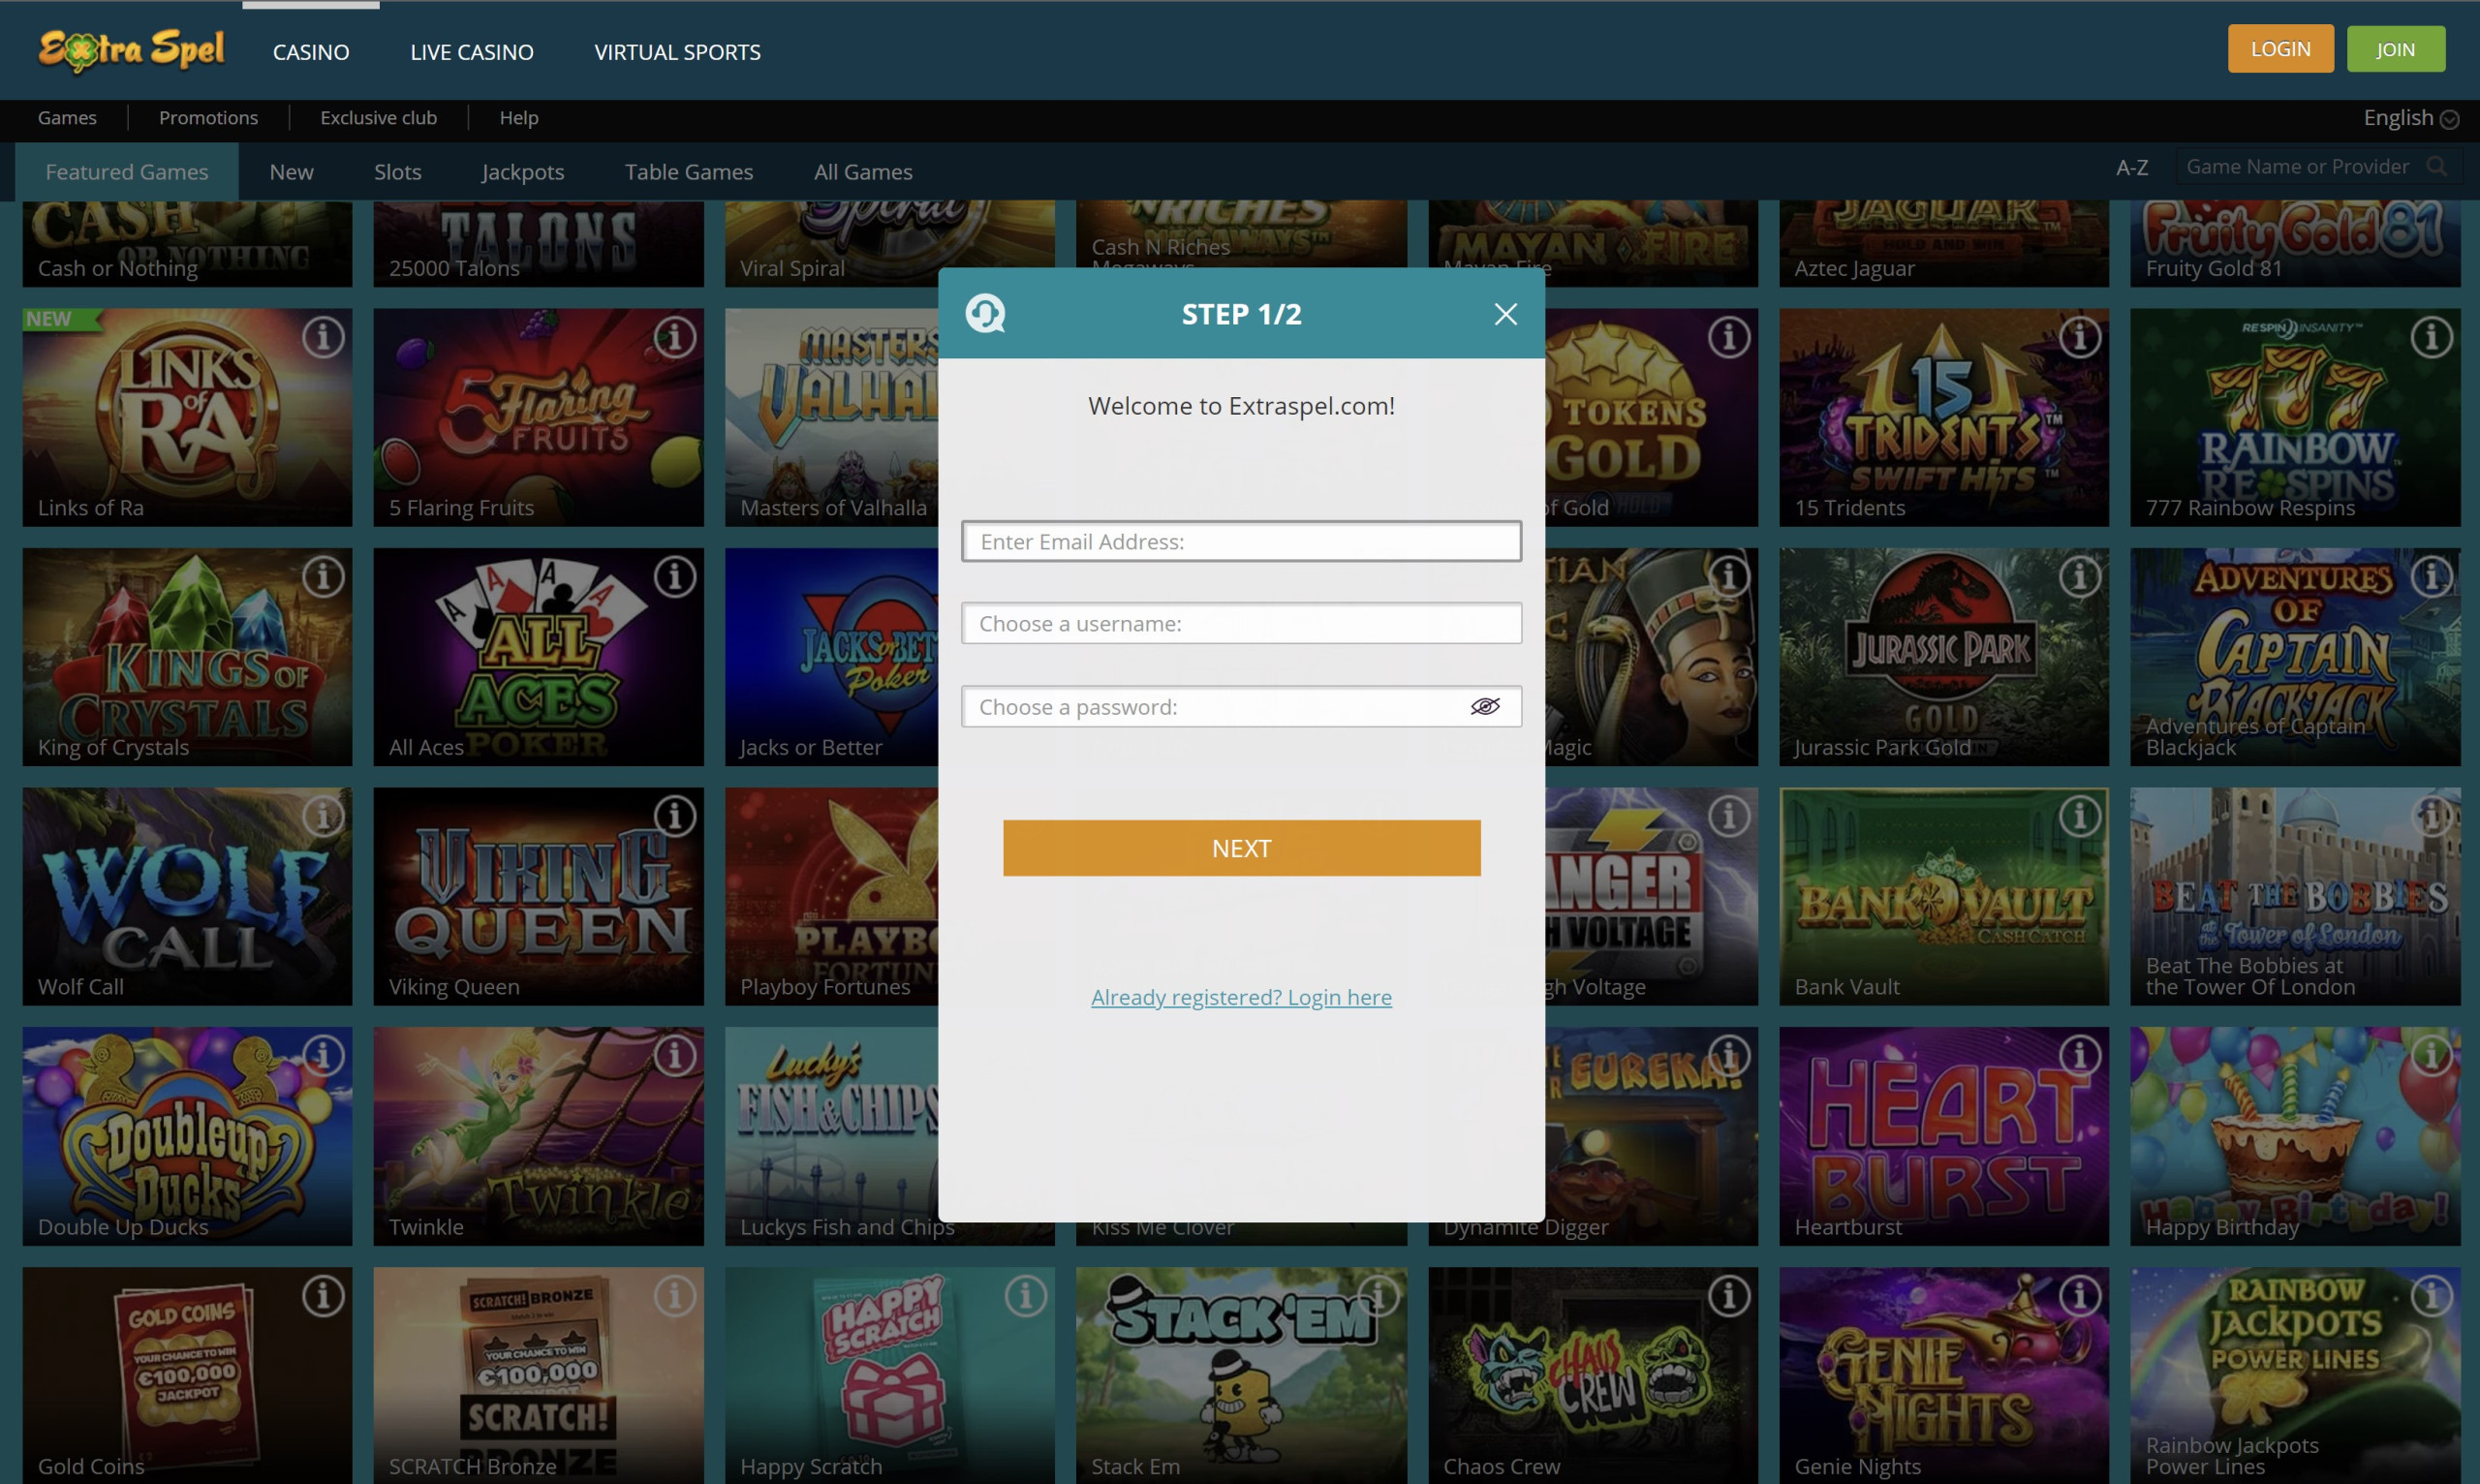Open Table Games tab
The width and height of the screenshot is (2480, 1484).
tap(689, 172)
